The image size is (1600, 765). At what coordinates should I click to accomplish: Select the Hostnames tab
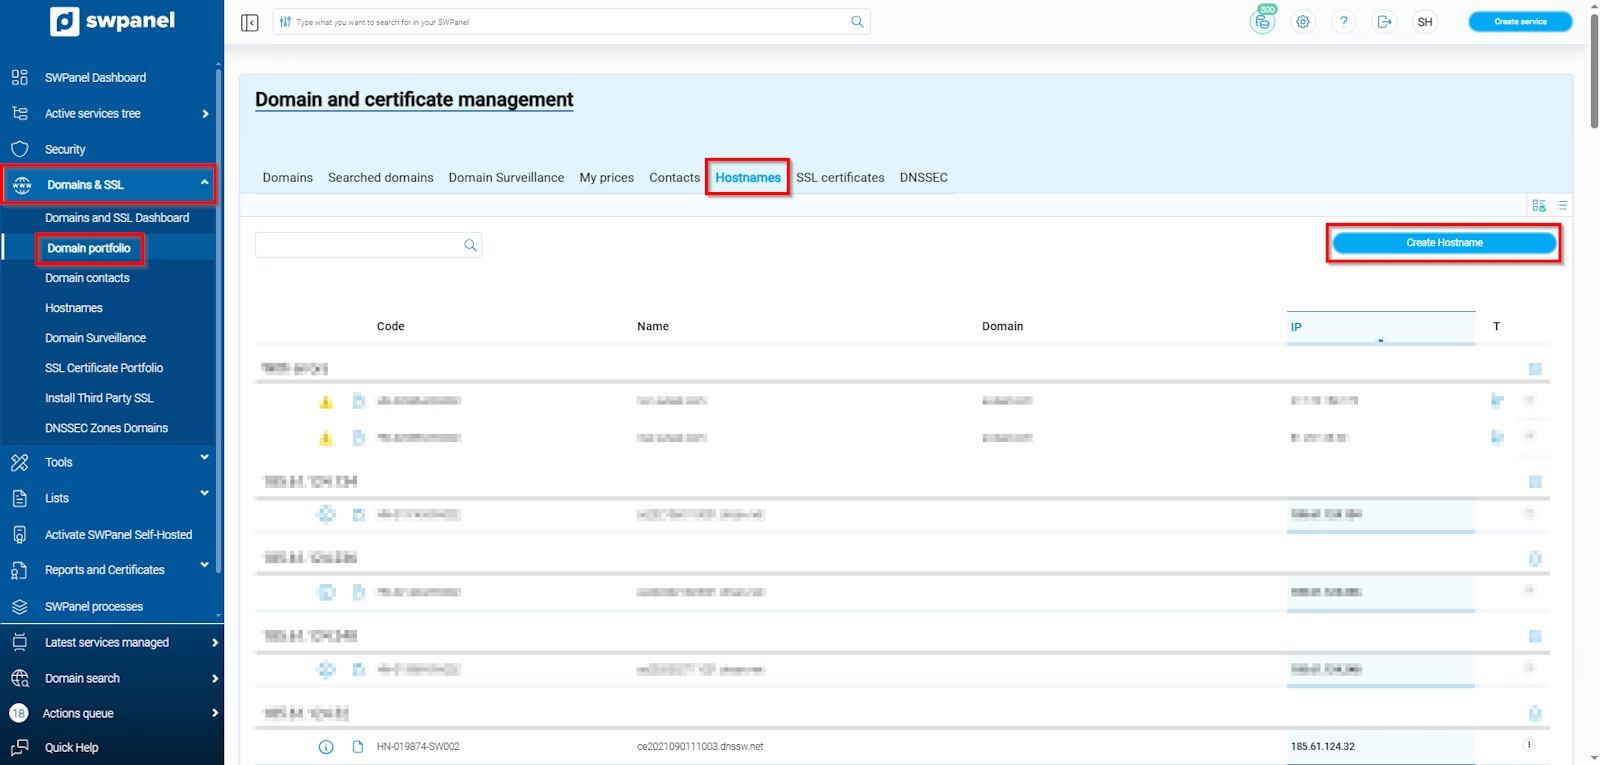pyautogui.click(x=748, y=177)
